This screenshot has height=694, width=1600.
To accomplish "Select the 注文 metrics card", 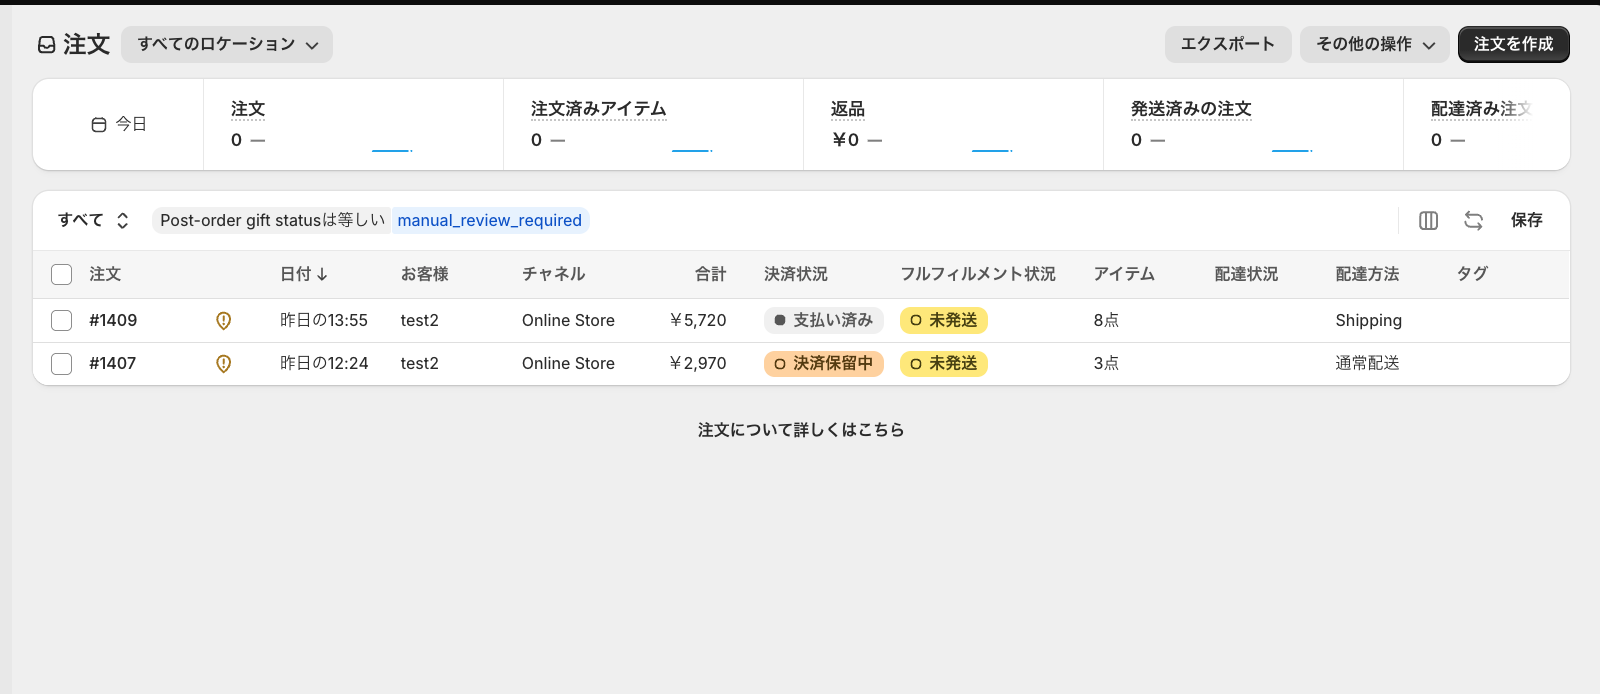I will pos(353,125).
